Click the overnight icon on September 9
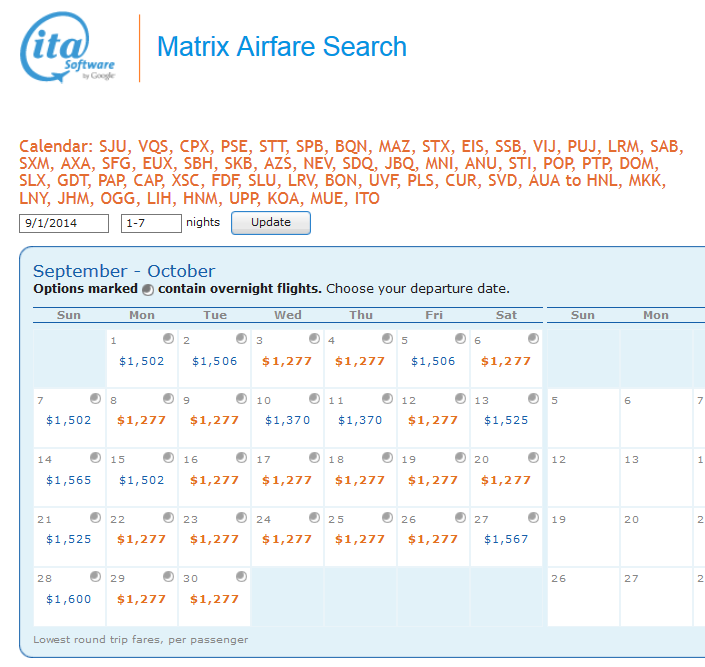This screenshot has height=667, width=705. click(241, 398)
